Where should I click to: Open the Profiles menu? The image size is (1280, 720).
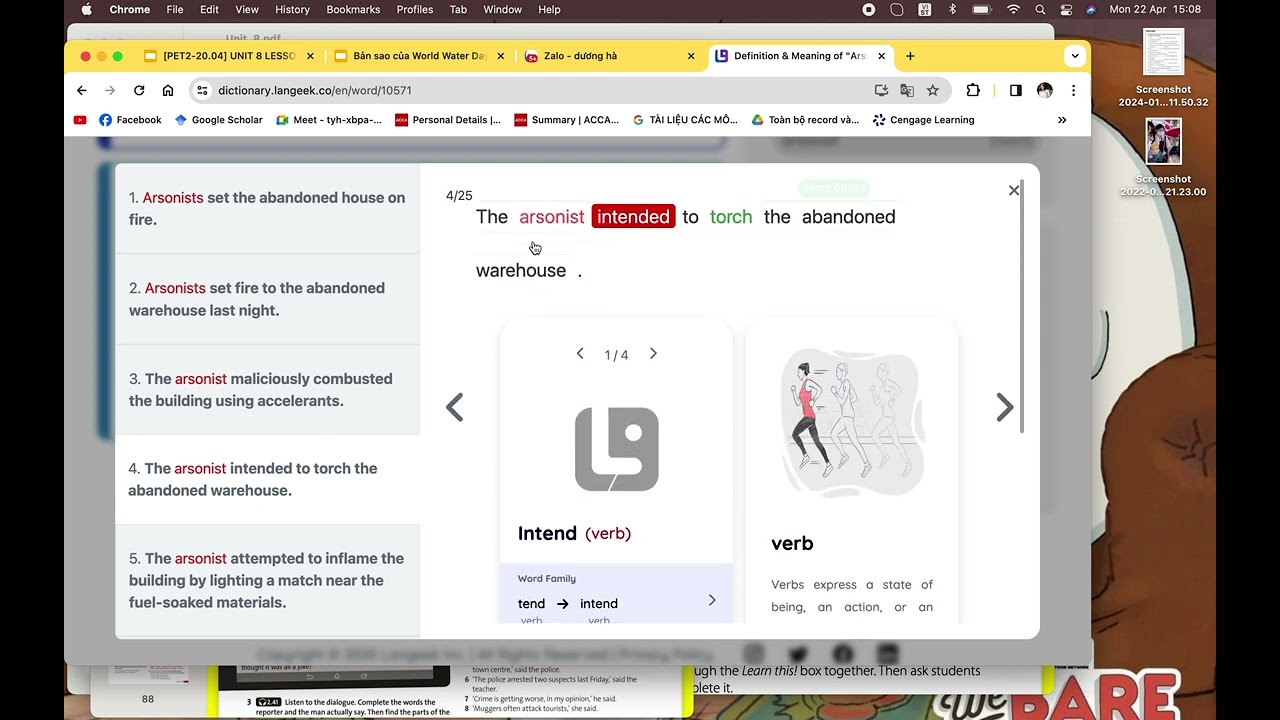[415, 9]
